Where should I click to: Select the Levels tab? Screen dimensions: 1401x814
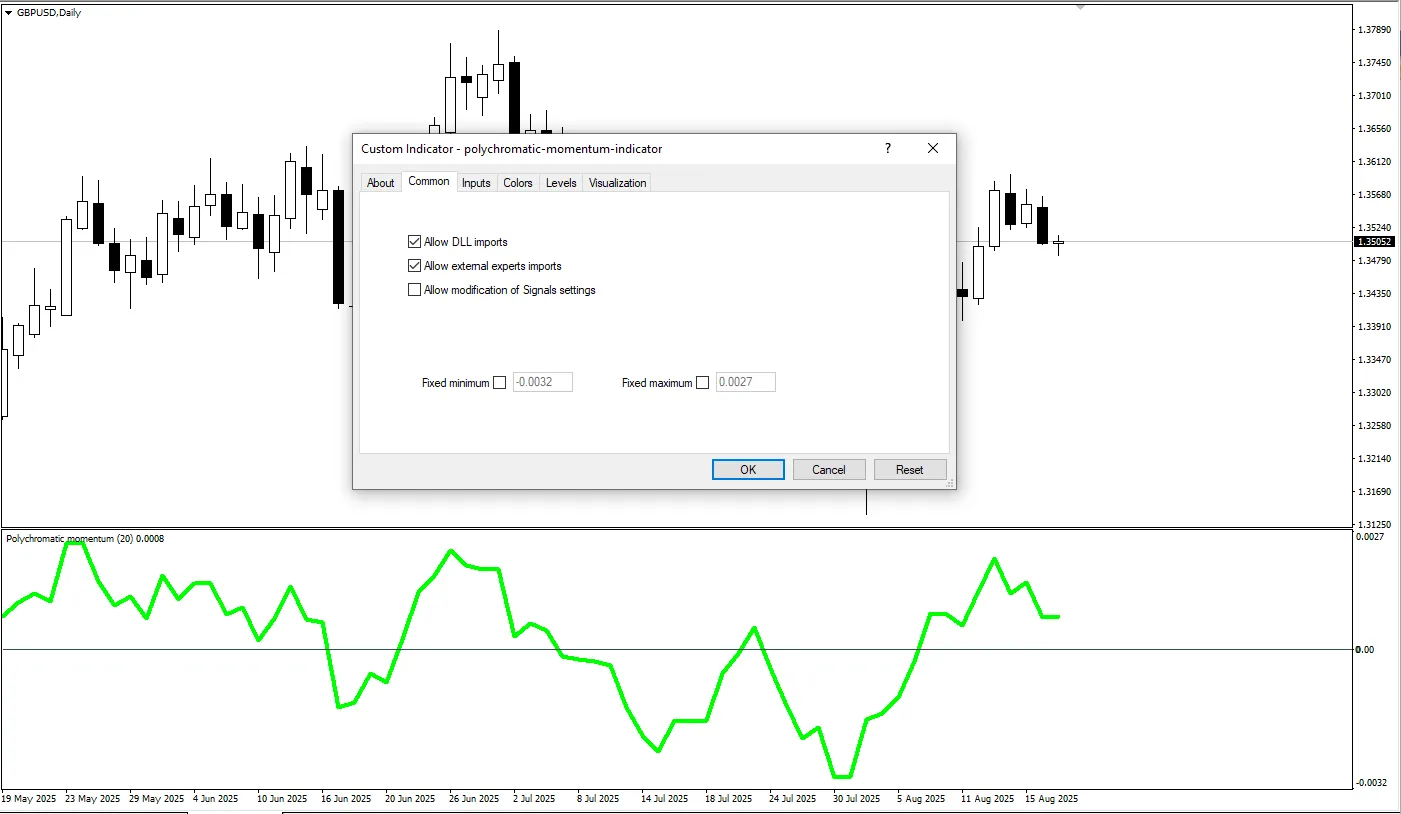tap(560, 182)
